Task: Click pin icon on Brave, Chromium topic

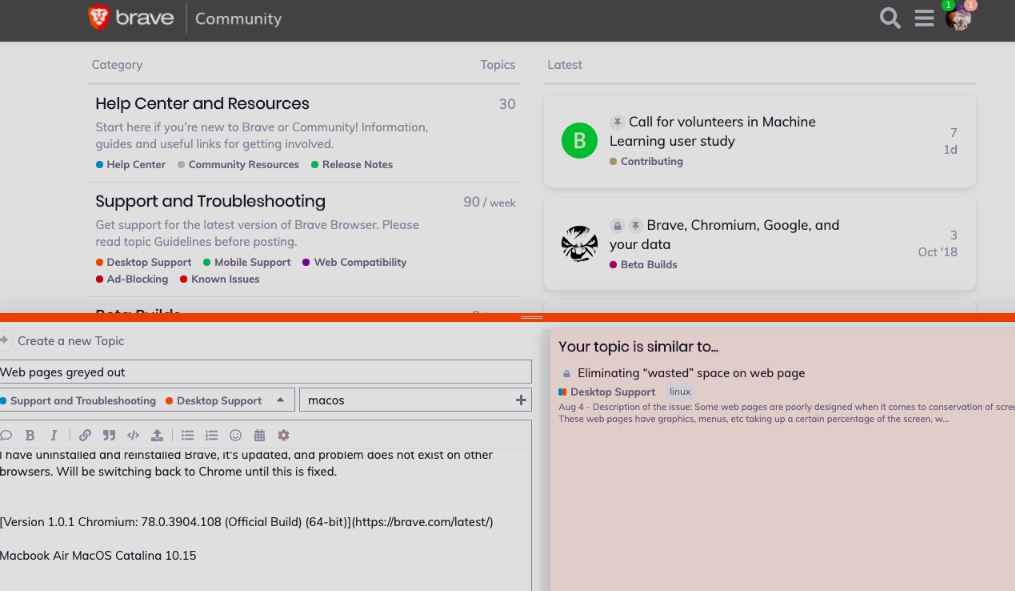Action: click(635, 225)
